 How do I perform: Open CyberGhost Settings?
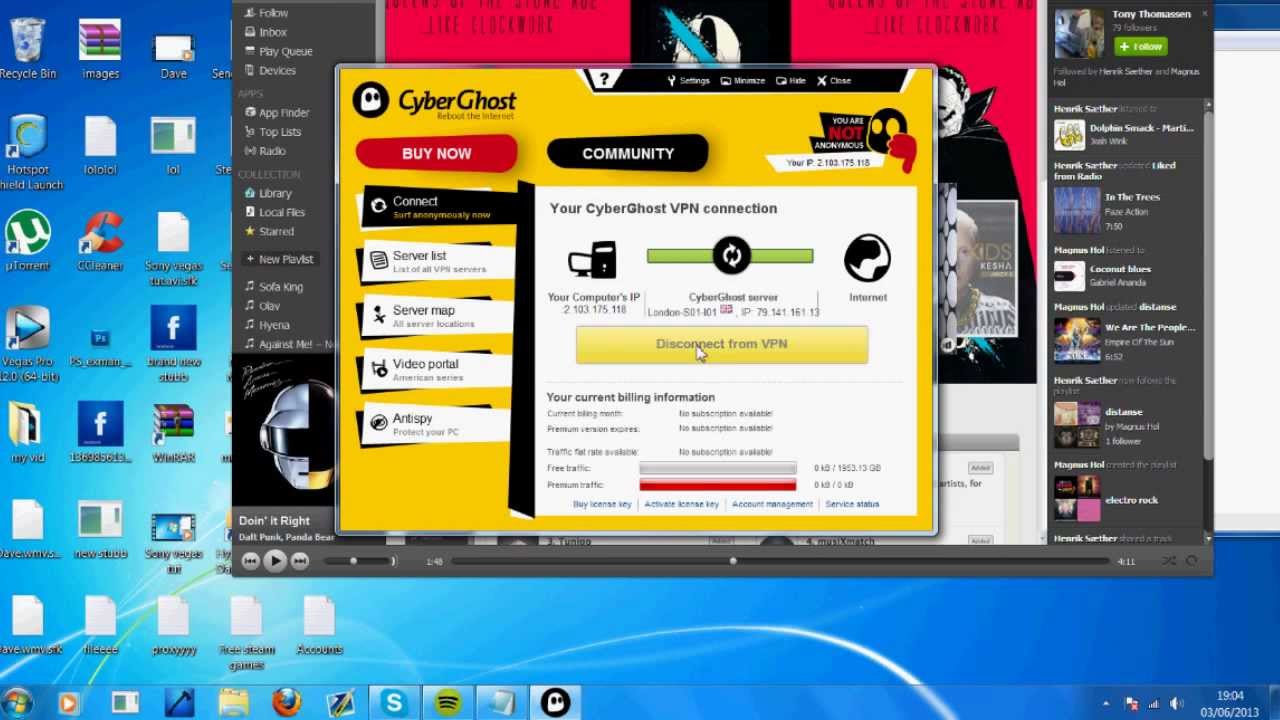point(688,81)
